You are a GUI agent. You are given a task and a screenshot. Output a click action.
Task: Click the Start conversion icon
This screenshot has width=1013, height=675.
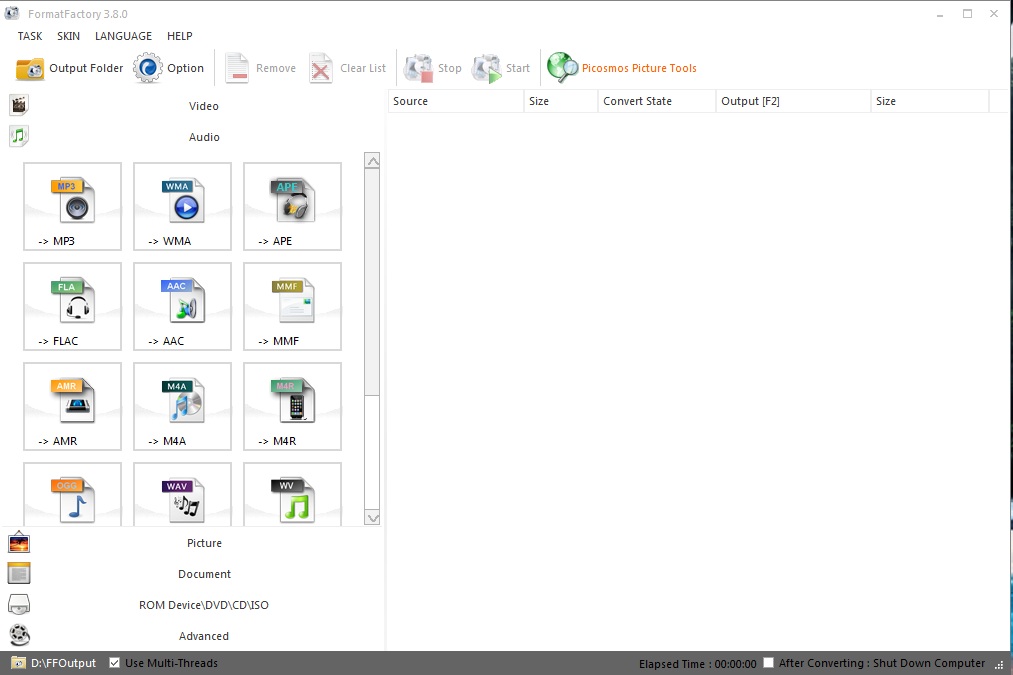pos(486,68)
